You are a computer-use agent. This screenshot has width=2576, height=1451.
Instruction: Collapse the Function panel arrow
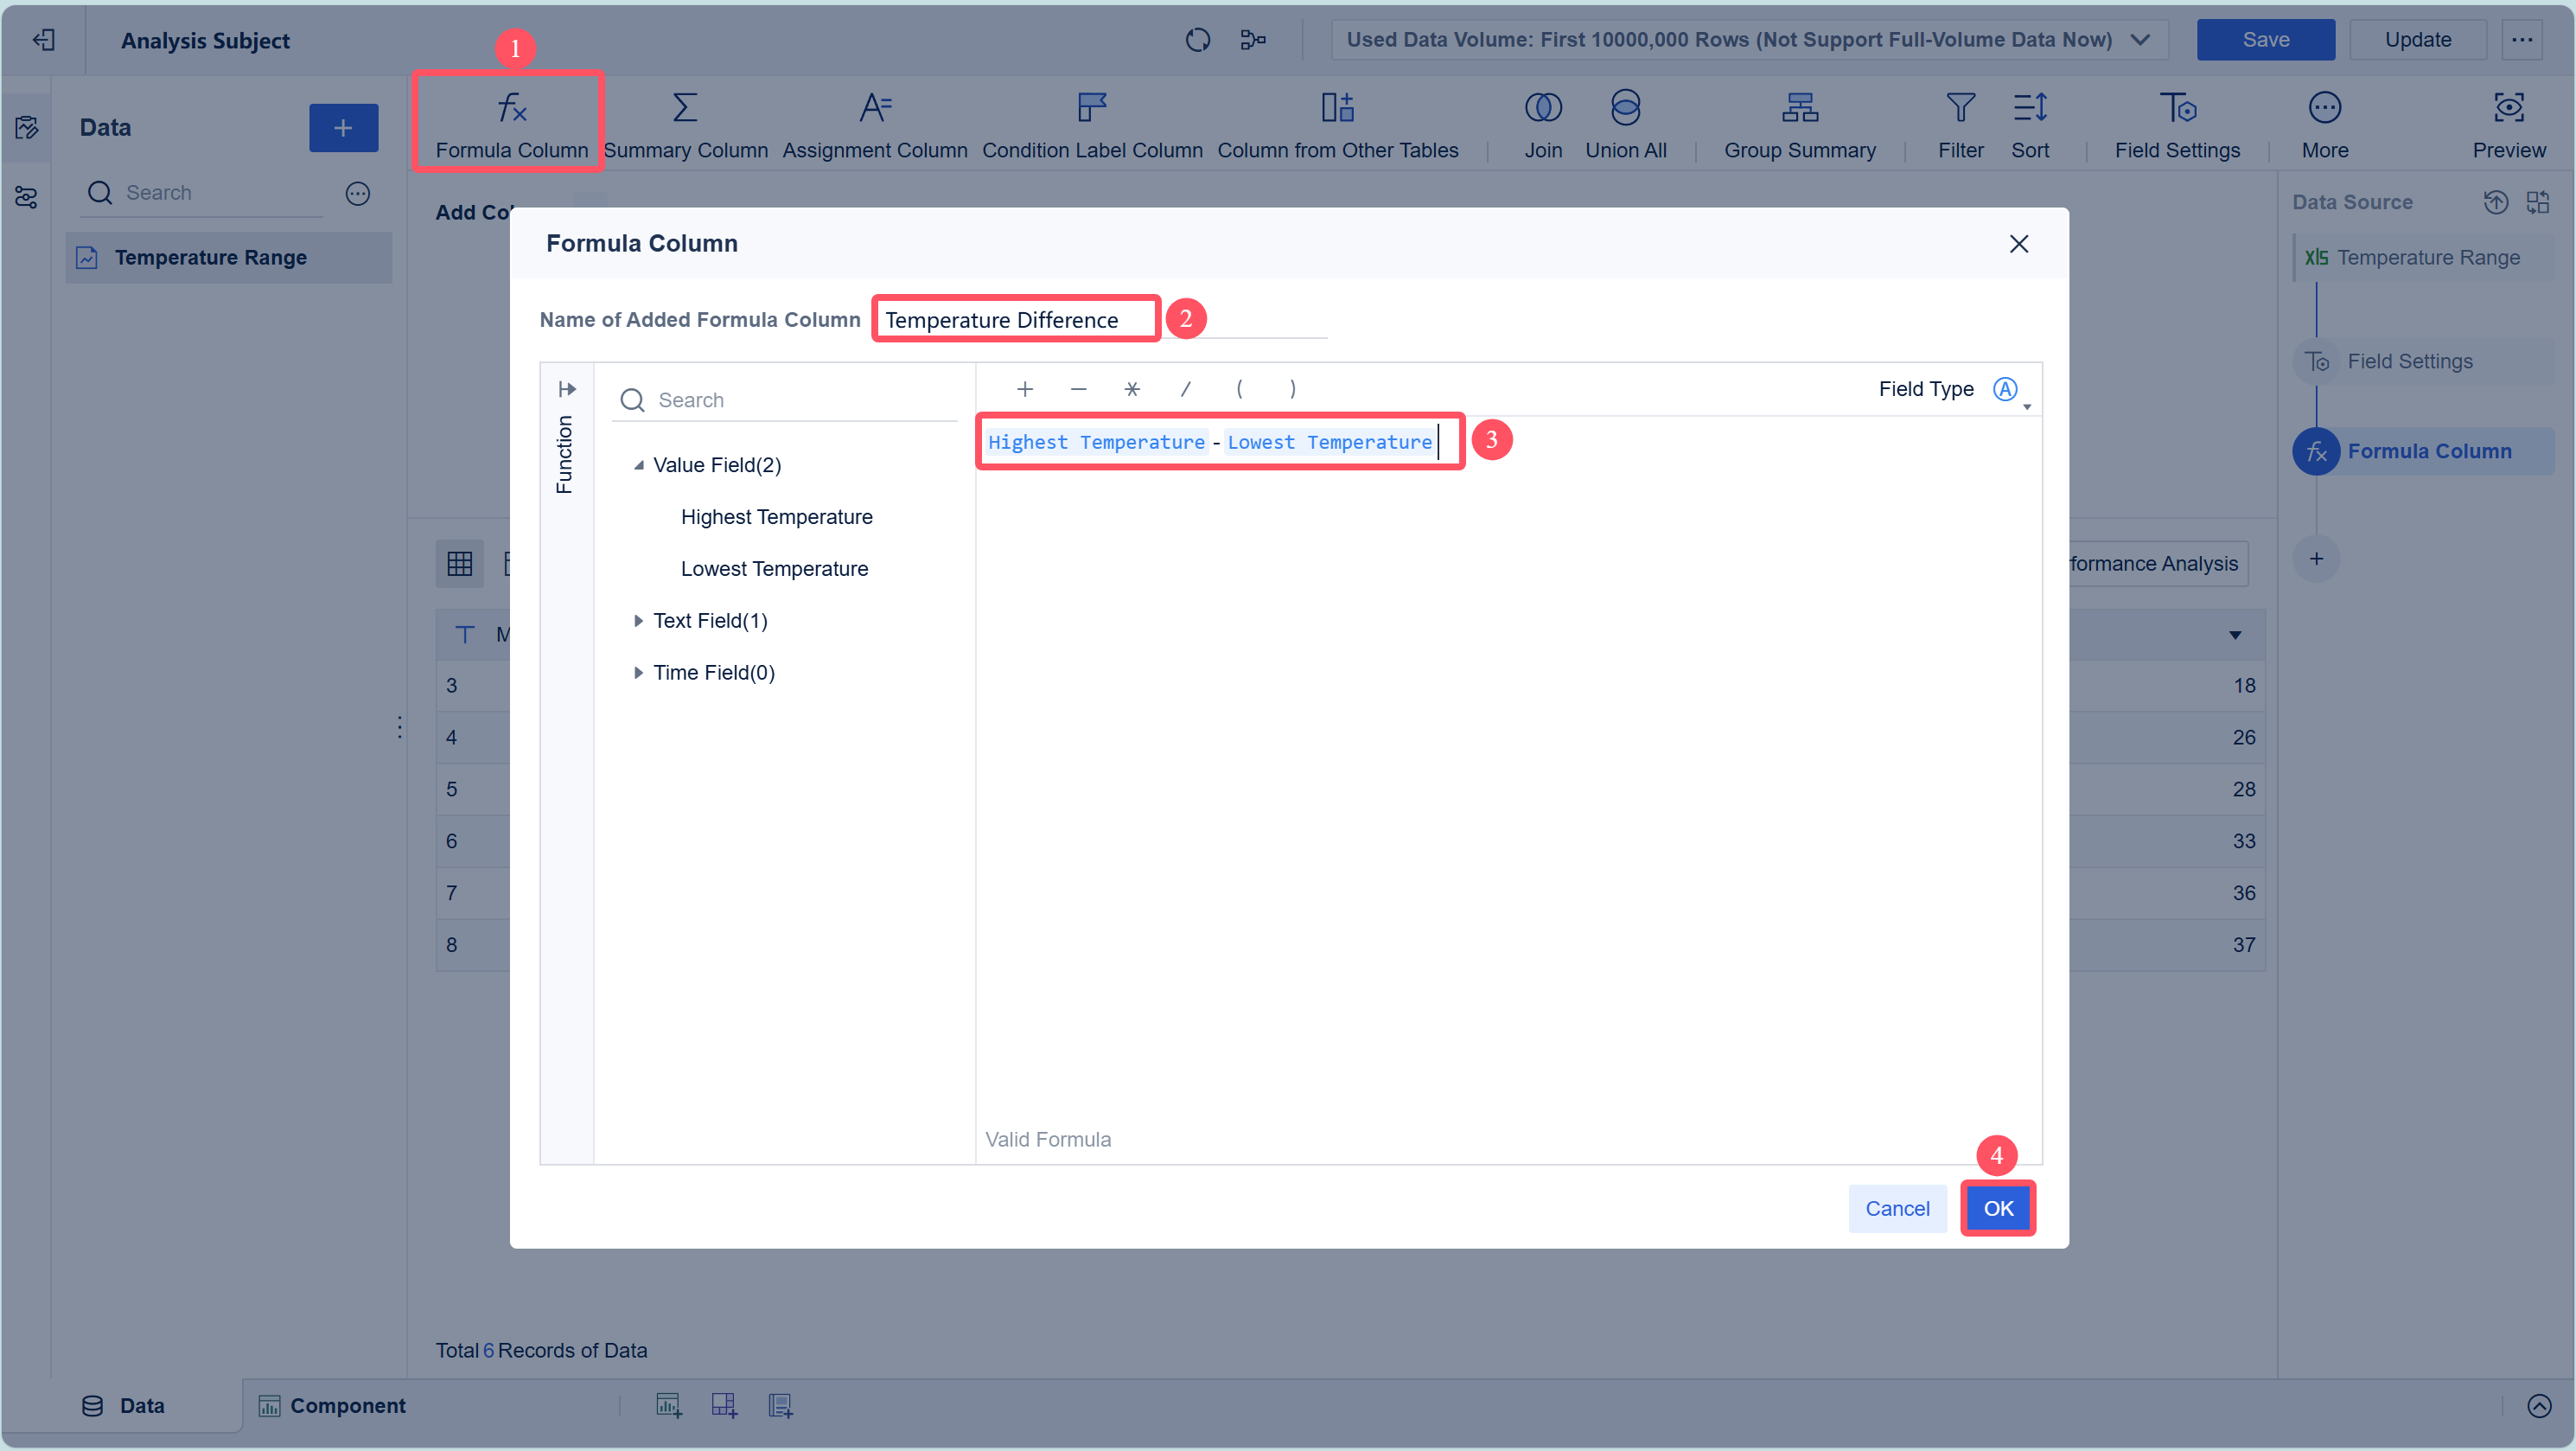(x=567, y=389)
